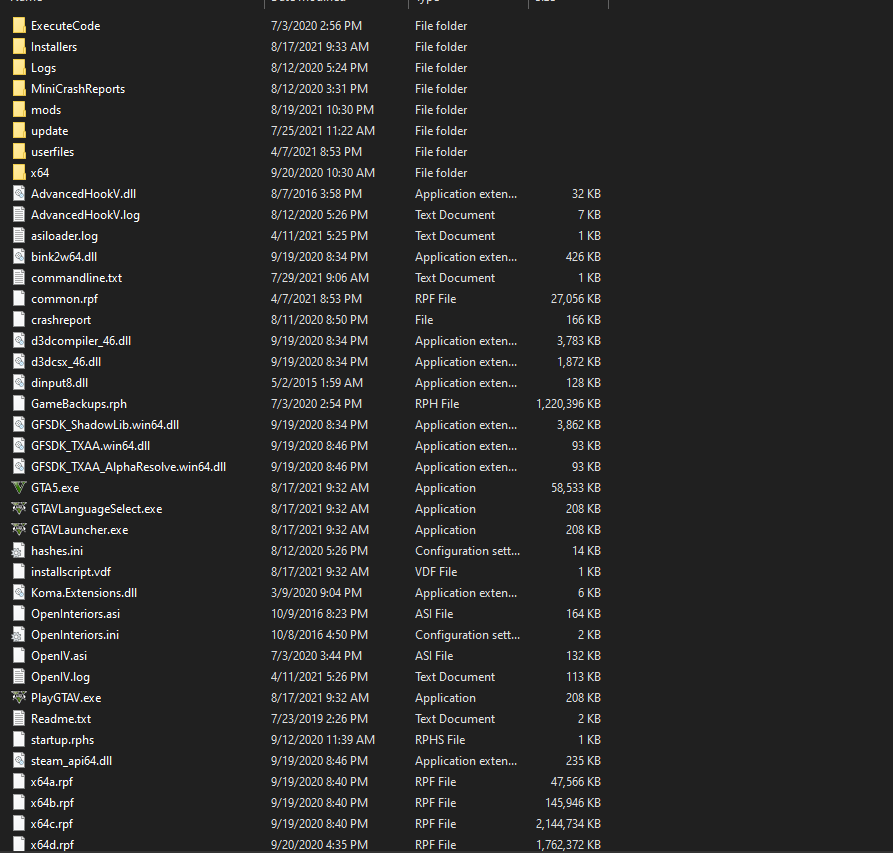This screenshot has height=853, width=893.
Task: Click the x64 folder icon
Action: 19,173
